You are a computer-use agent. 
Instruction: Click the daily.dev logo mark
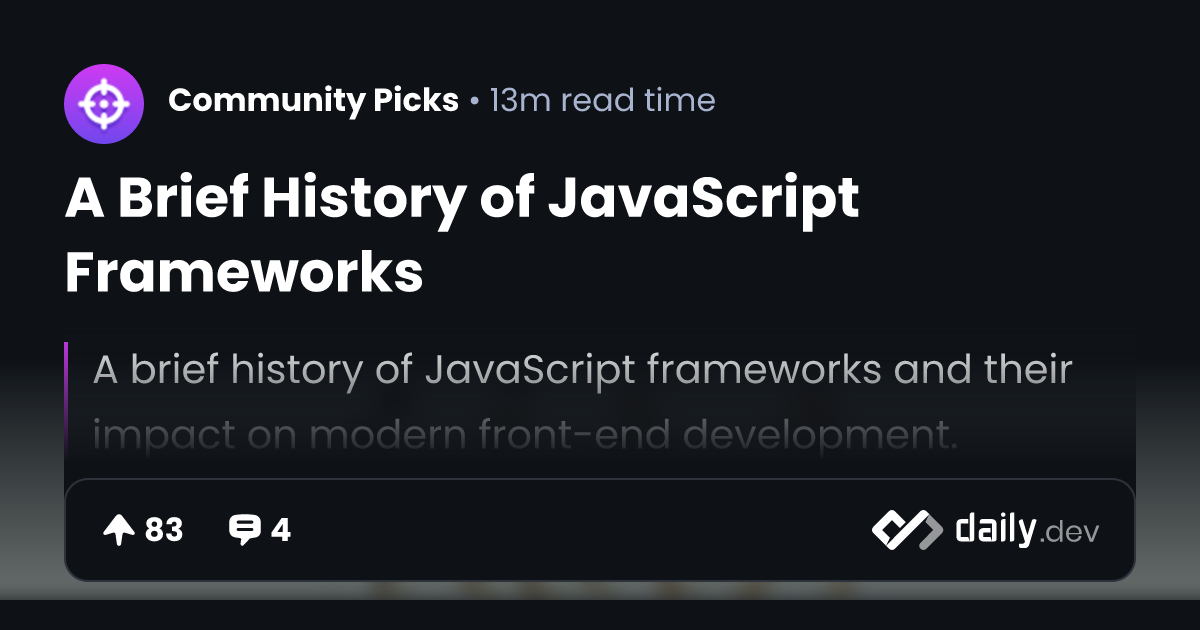(906, 530)
